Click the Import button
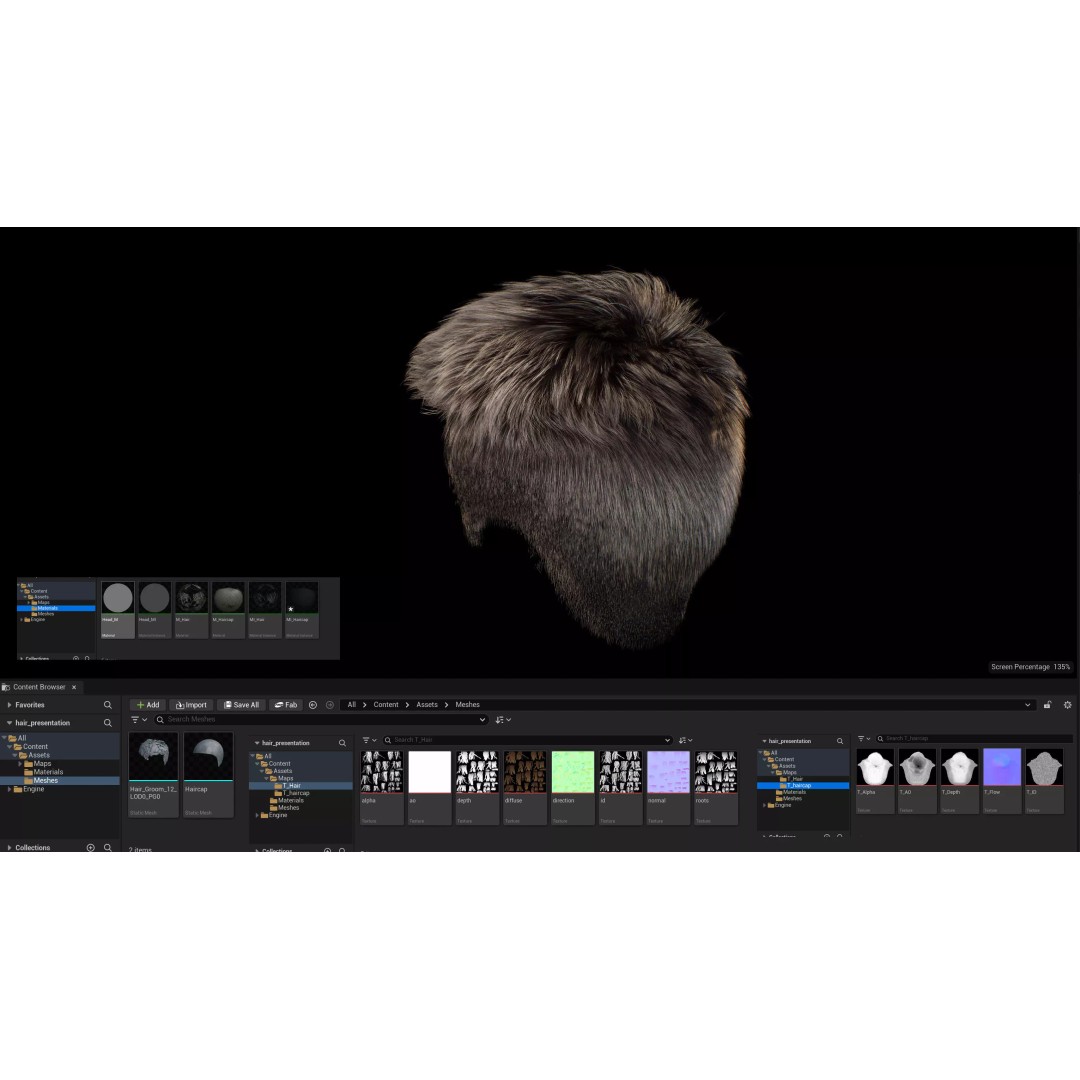Image resolution: width=1080 pixels, height=1080 pixels. (x=191, y=705)
